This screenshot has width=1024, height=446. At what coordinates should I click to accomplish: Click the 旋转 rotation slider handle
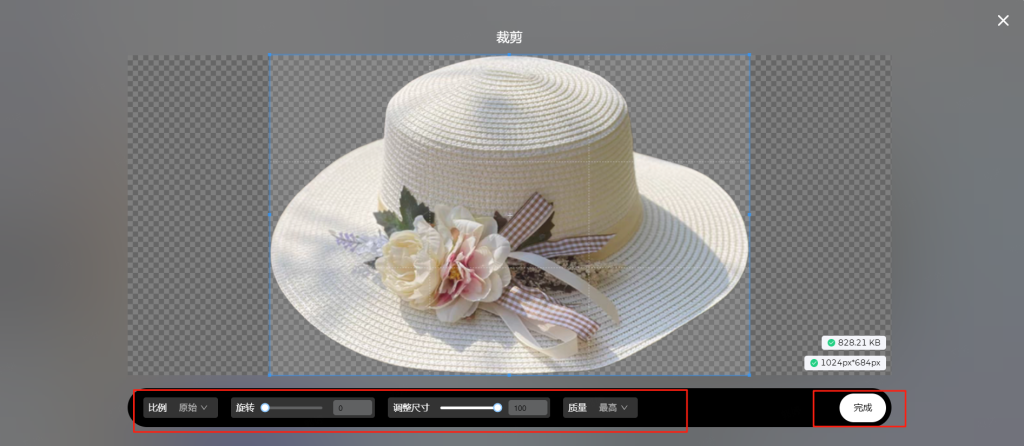coord(265,407)
